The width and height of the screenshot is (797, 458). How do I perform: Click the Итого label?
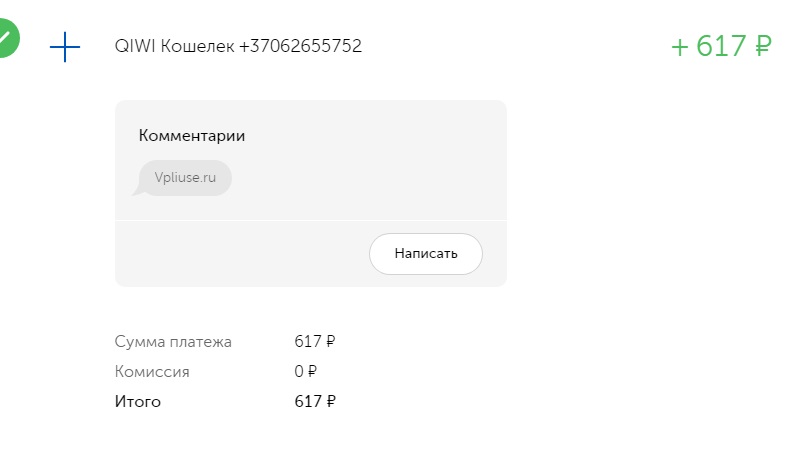click(x=138, y=402)
